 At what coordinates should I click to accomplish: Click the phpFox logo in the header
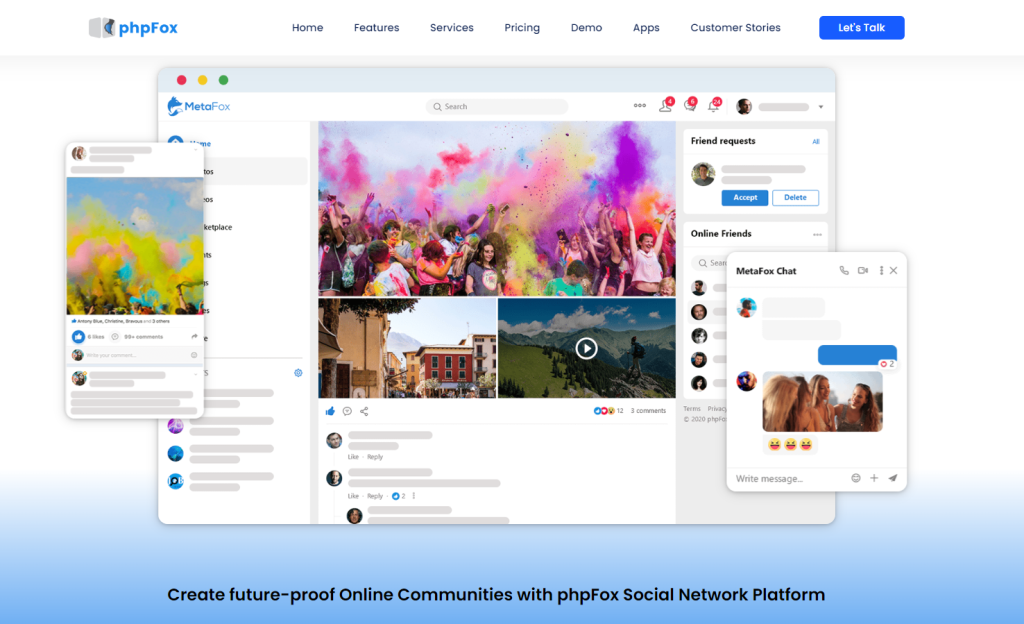tap(133, 28)
